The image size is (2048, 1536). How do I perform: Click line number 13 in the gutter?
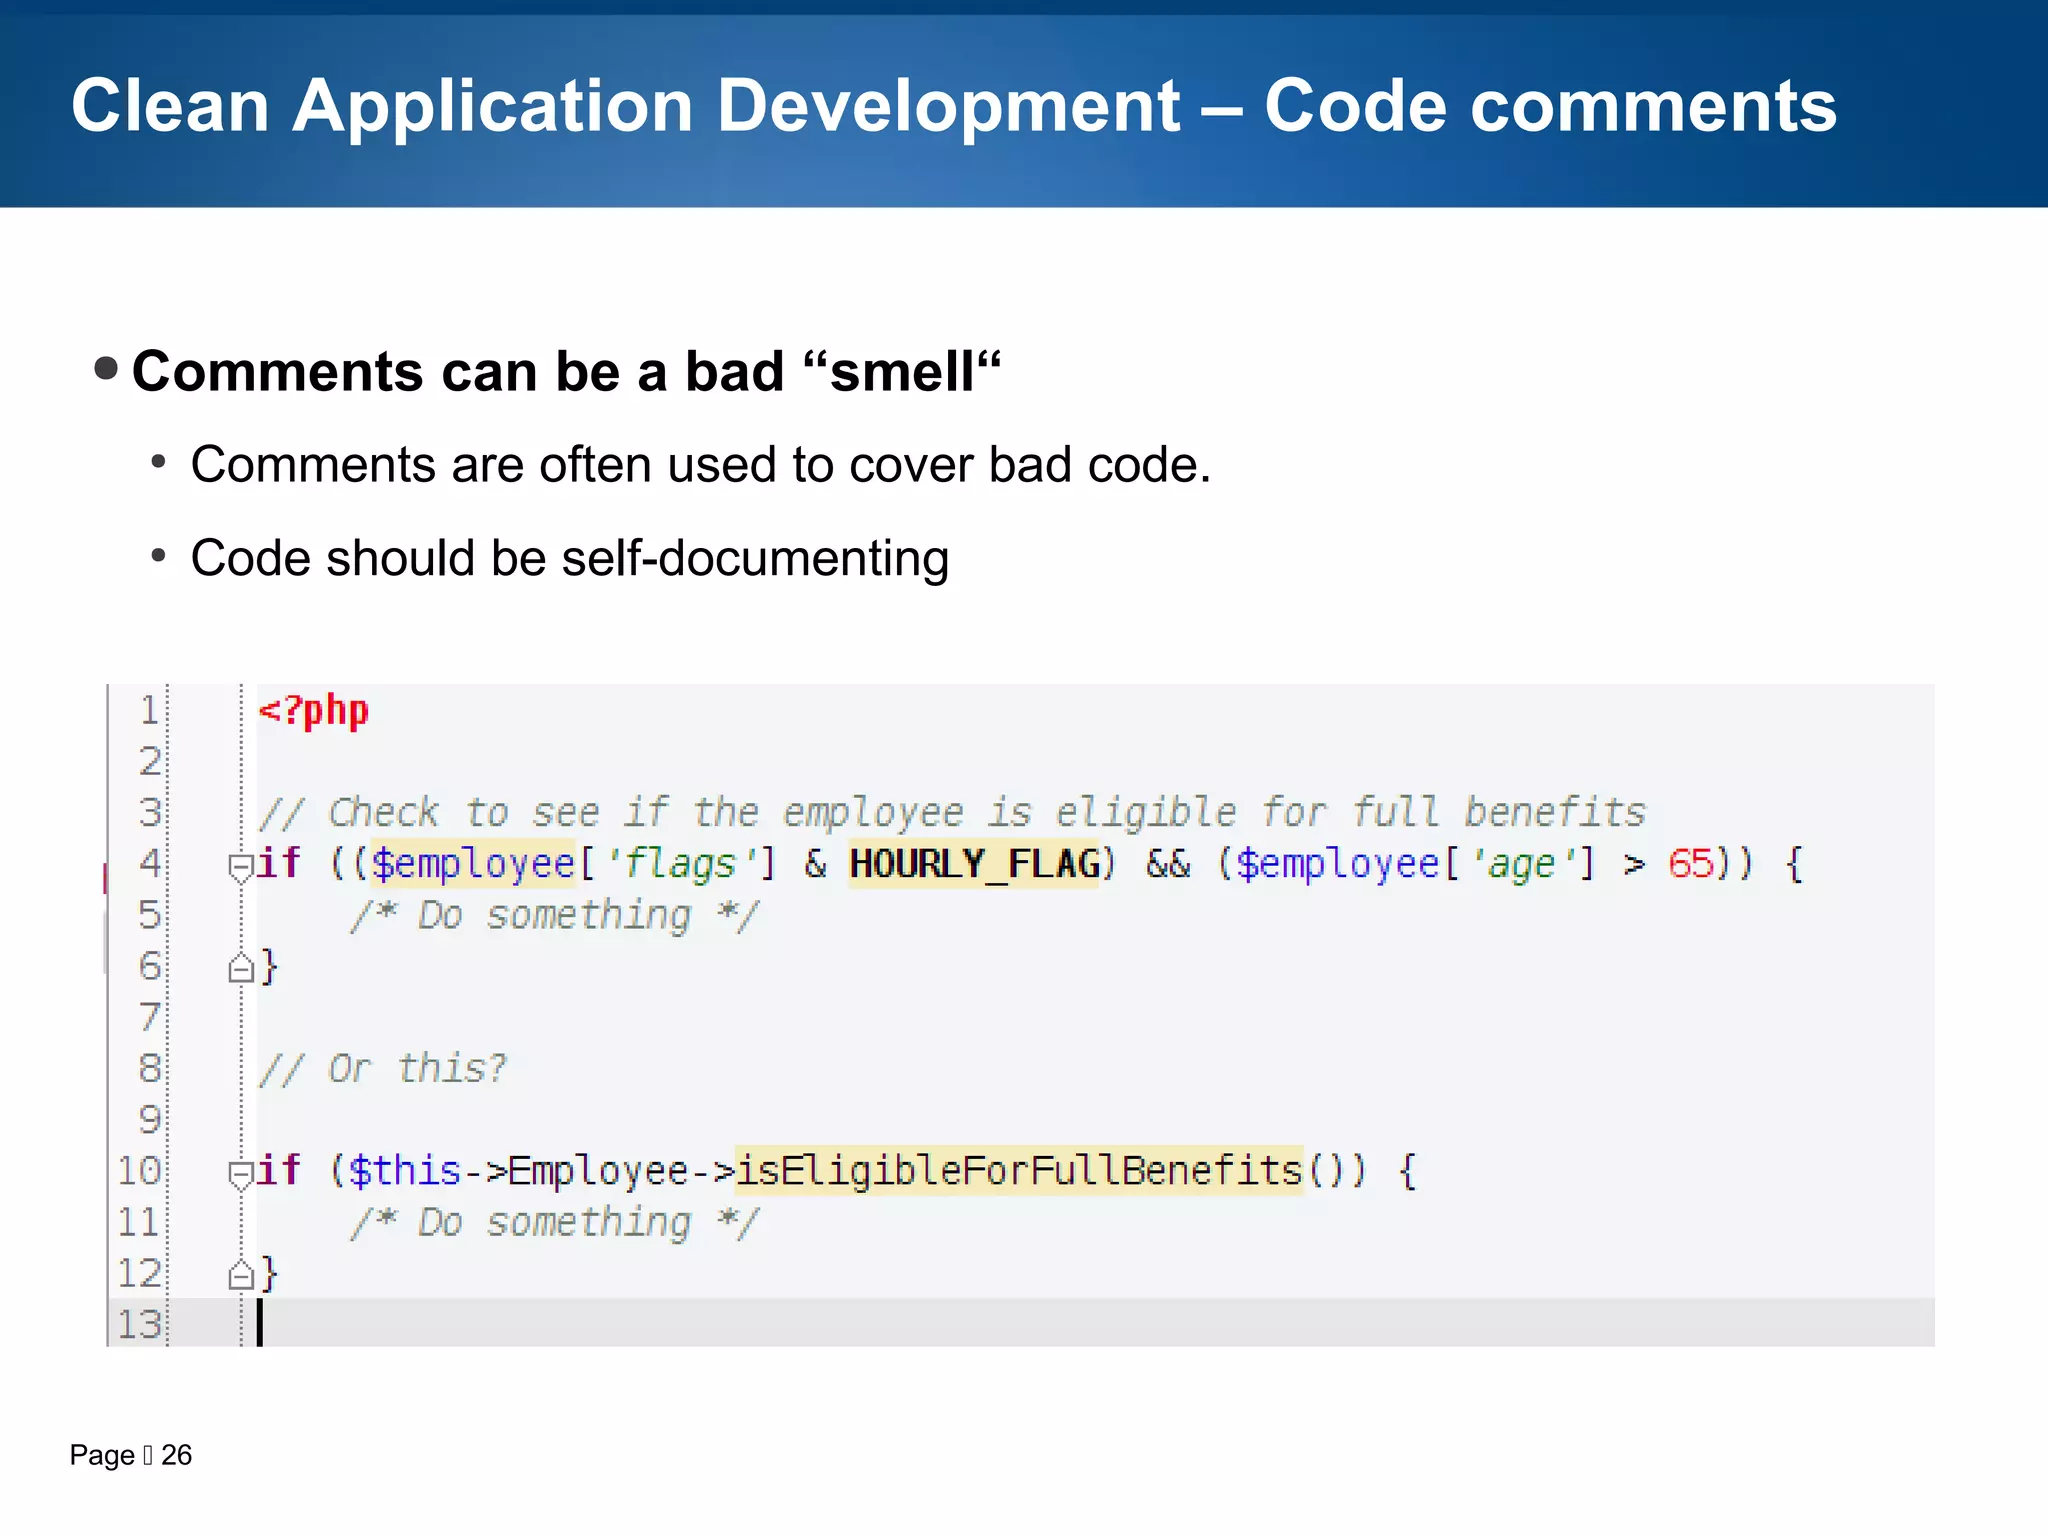point(139,1325)
